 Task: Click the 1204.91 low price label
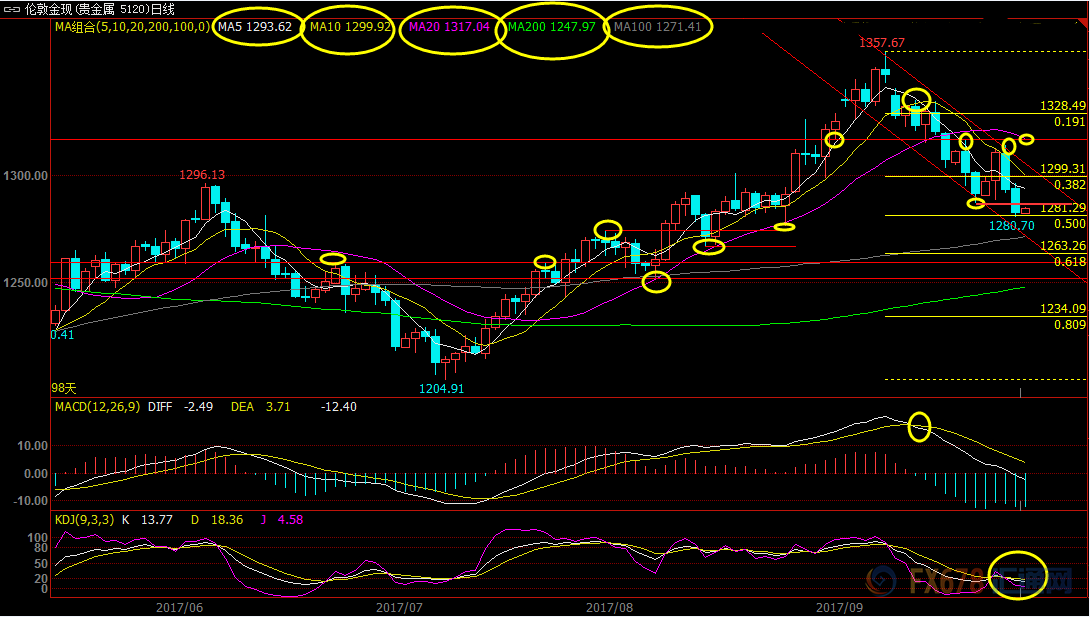441,389
